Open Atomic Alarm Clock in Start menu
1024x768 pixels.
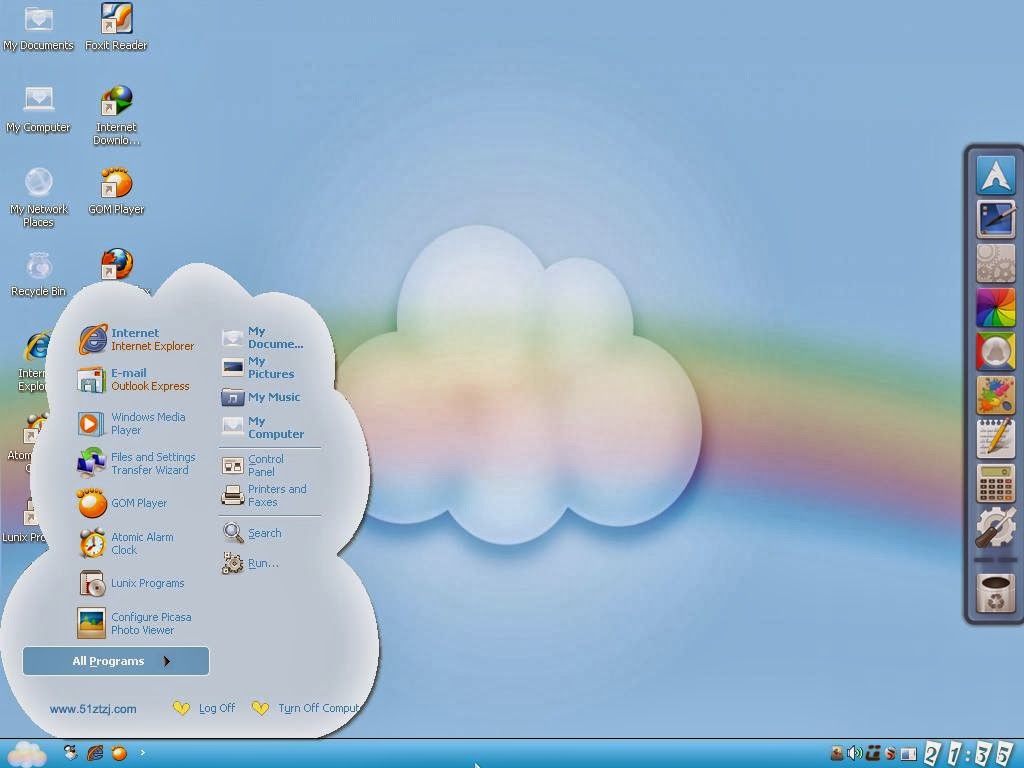point(126,543)
